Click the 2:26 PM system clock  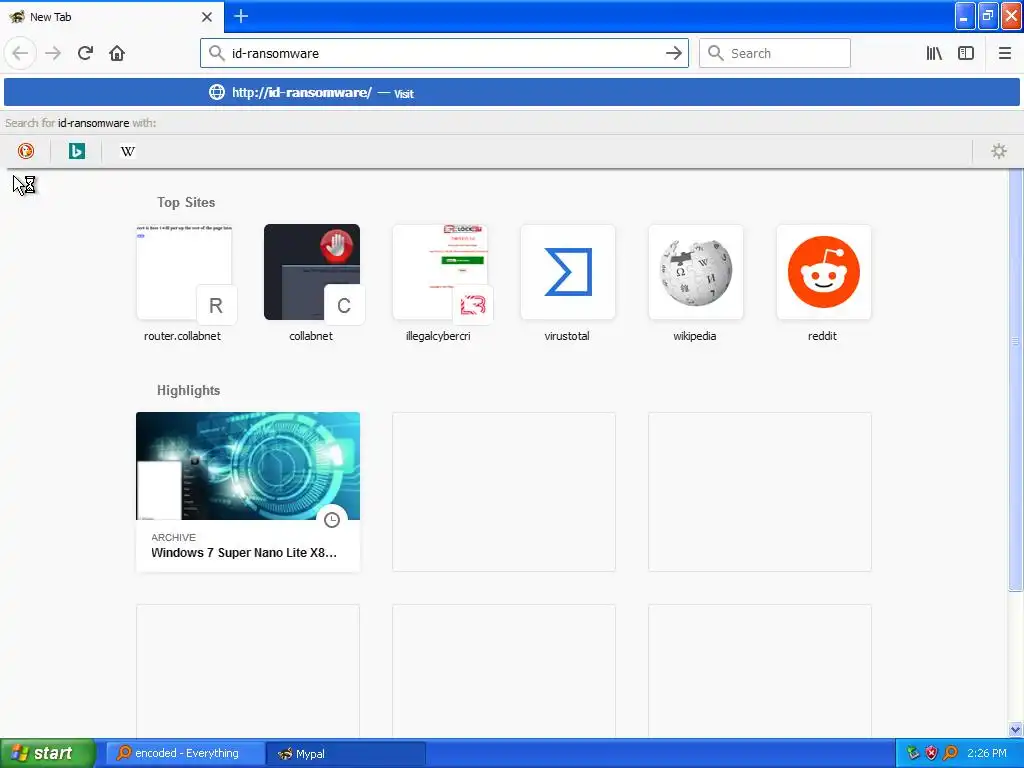pos(987,753)
